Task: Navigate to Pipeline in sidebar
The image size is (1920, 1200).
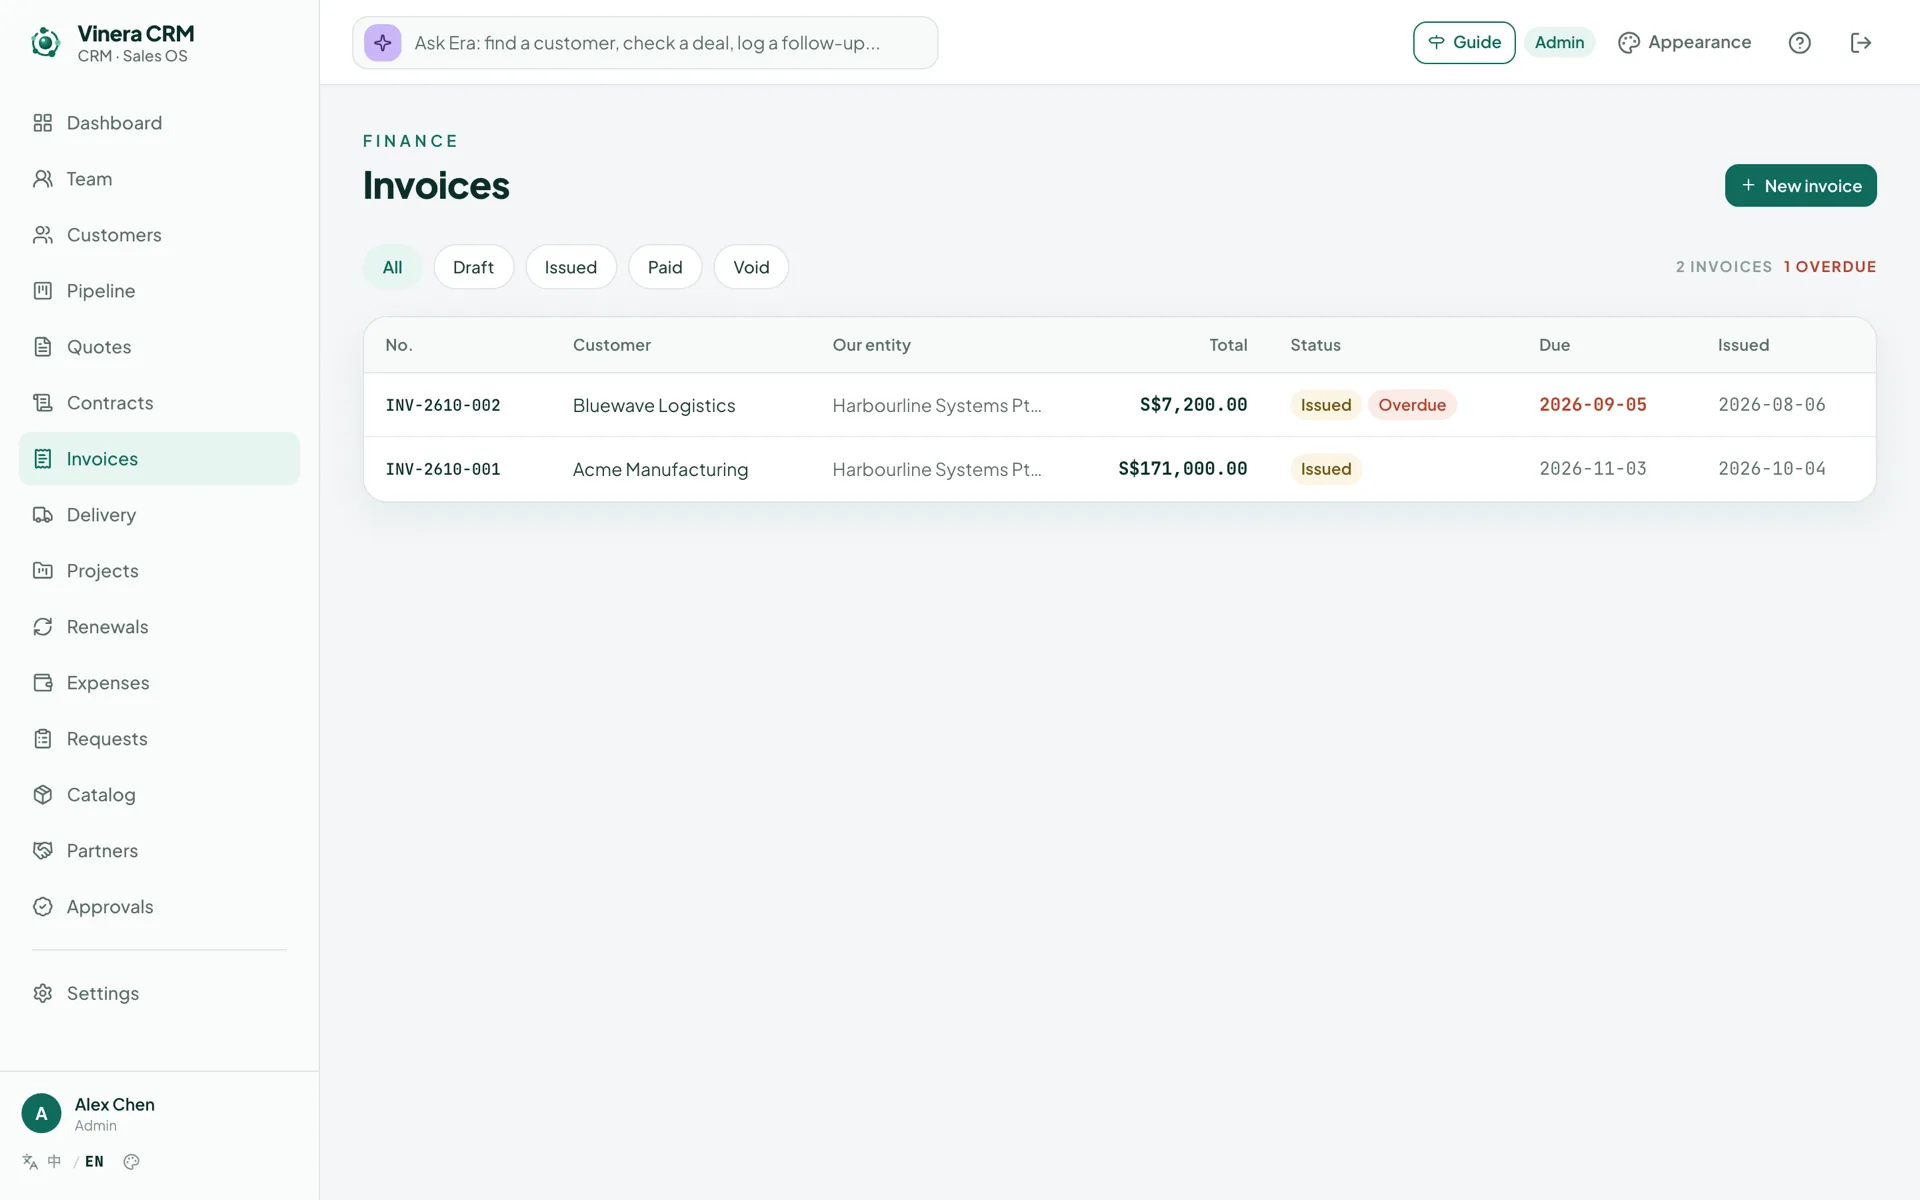Action: (x=159, y=291)
